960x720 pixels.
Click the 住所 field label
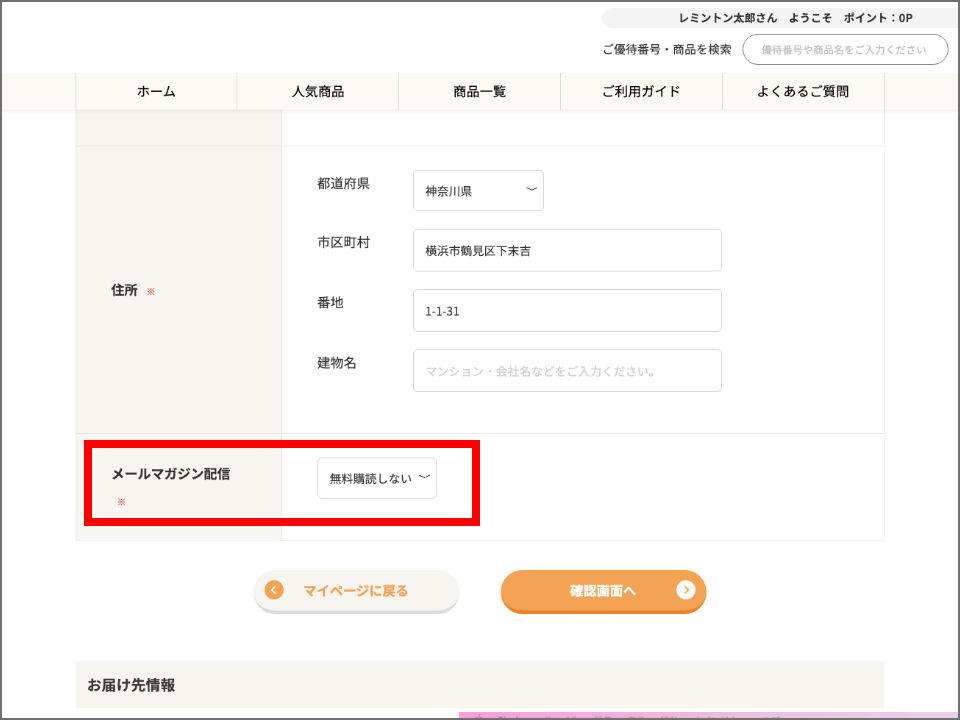point(124,290)
